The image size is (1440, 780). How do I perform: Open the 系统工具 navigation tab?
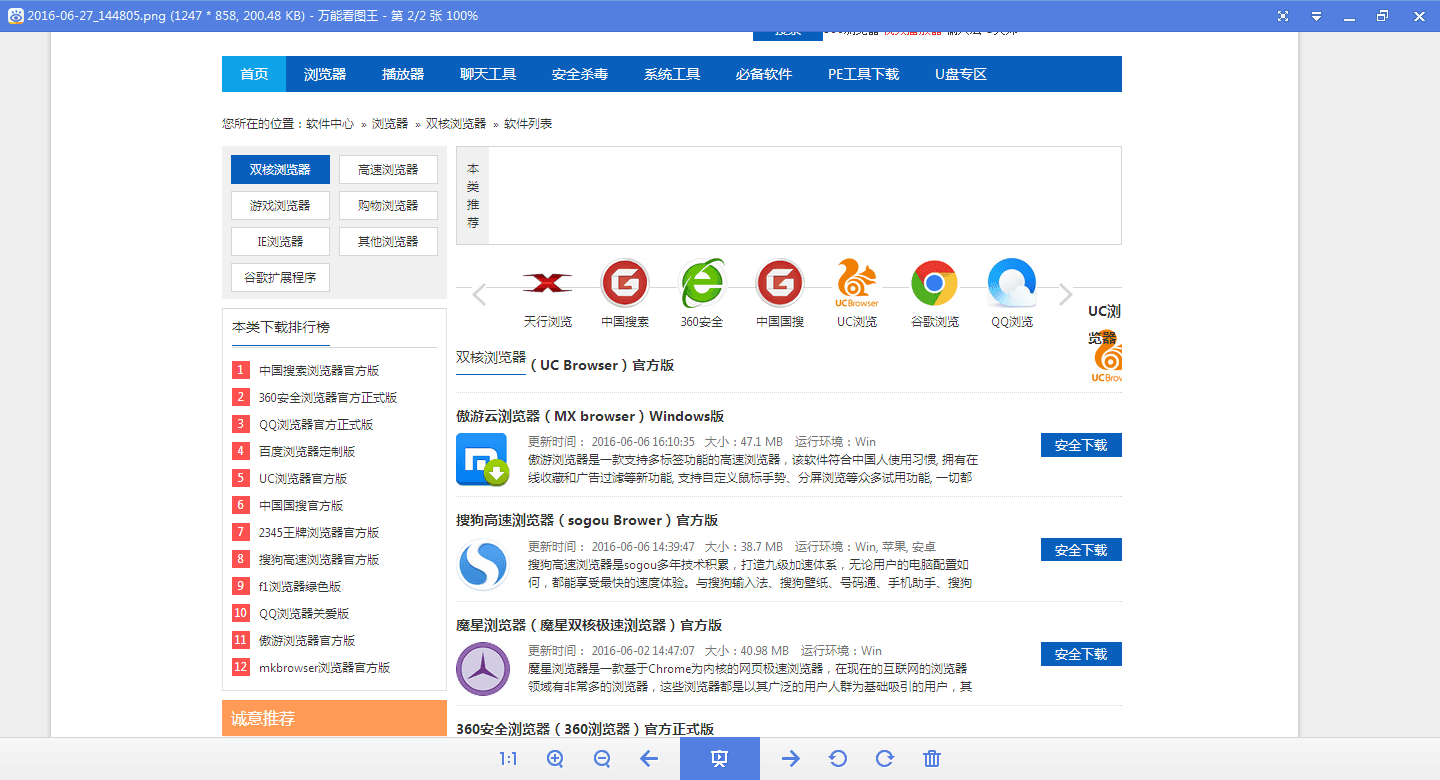(672, 74)
